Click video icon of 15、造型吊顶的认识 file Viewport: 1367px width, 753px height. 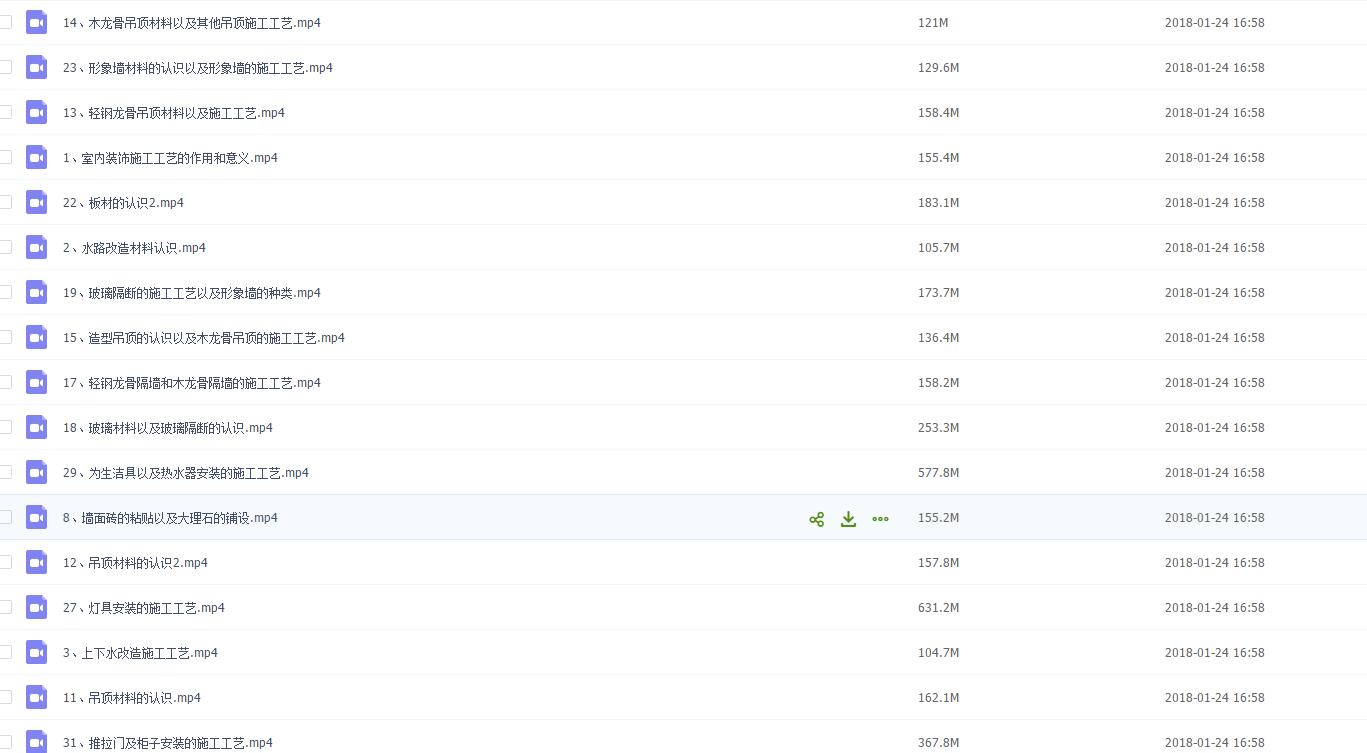[x=37, y=337]
